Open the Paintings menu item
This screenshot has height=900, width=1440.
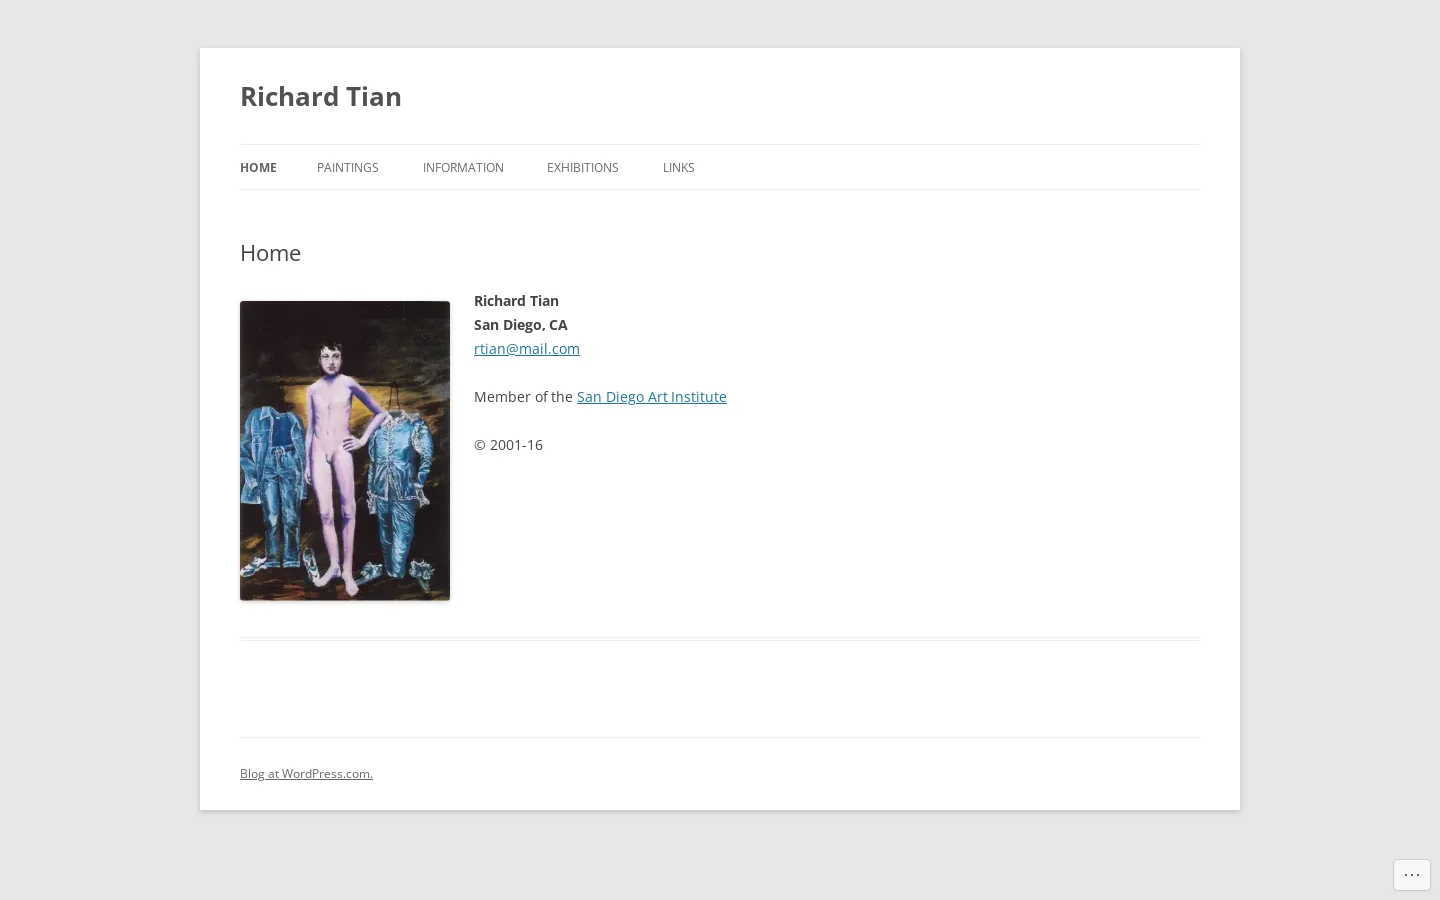coord(347,167)
